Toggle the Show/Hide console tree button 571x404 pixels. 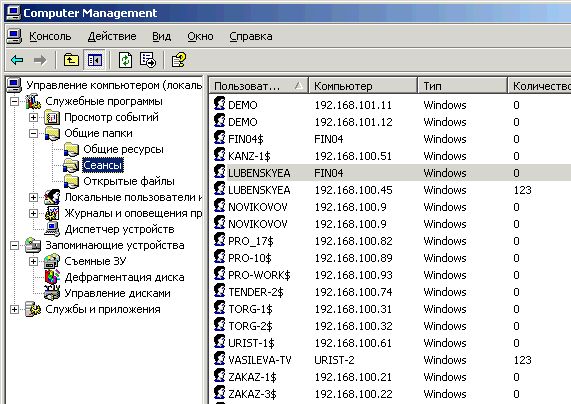point(95,60)
